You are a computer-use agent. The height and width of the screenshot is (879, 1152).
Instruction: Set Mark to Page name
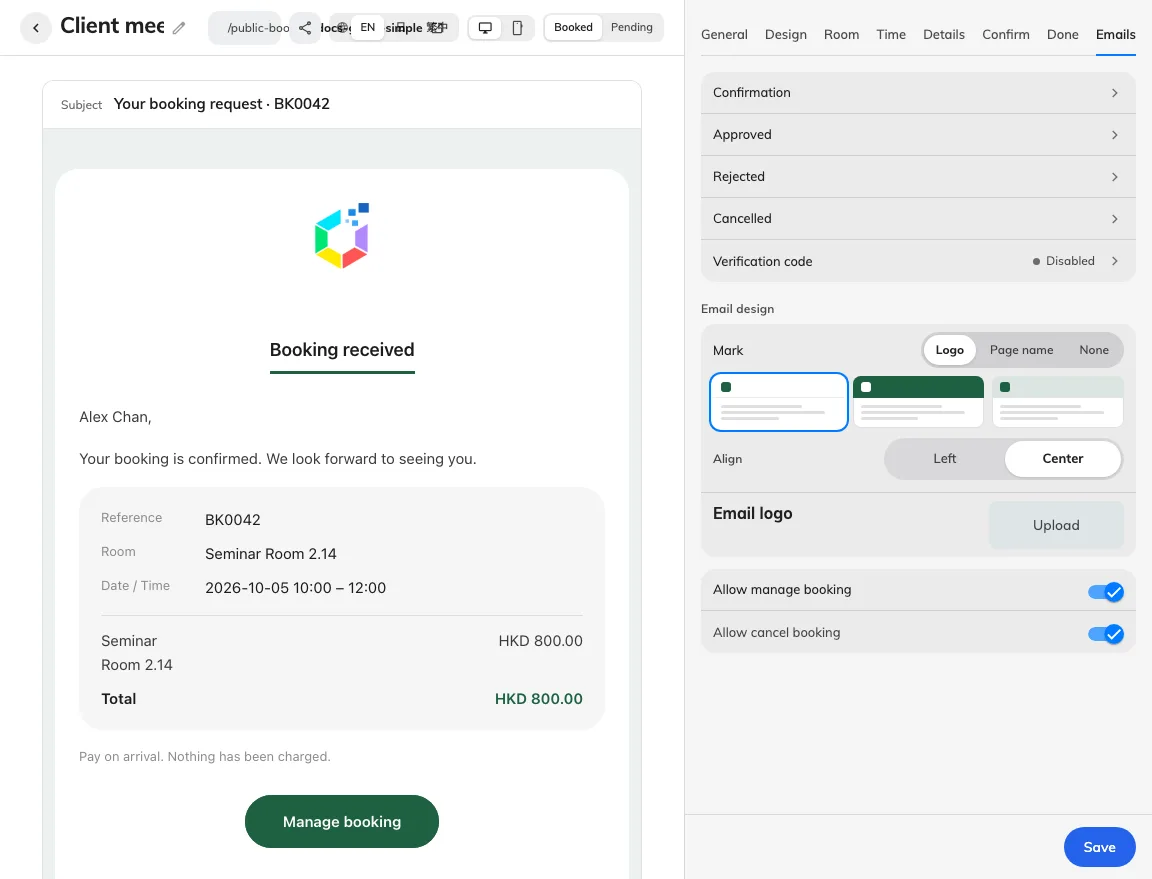1021,350
